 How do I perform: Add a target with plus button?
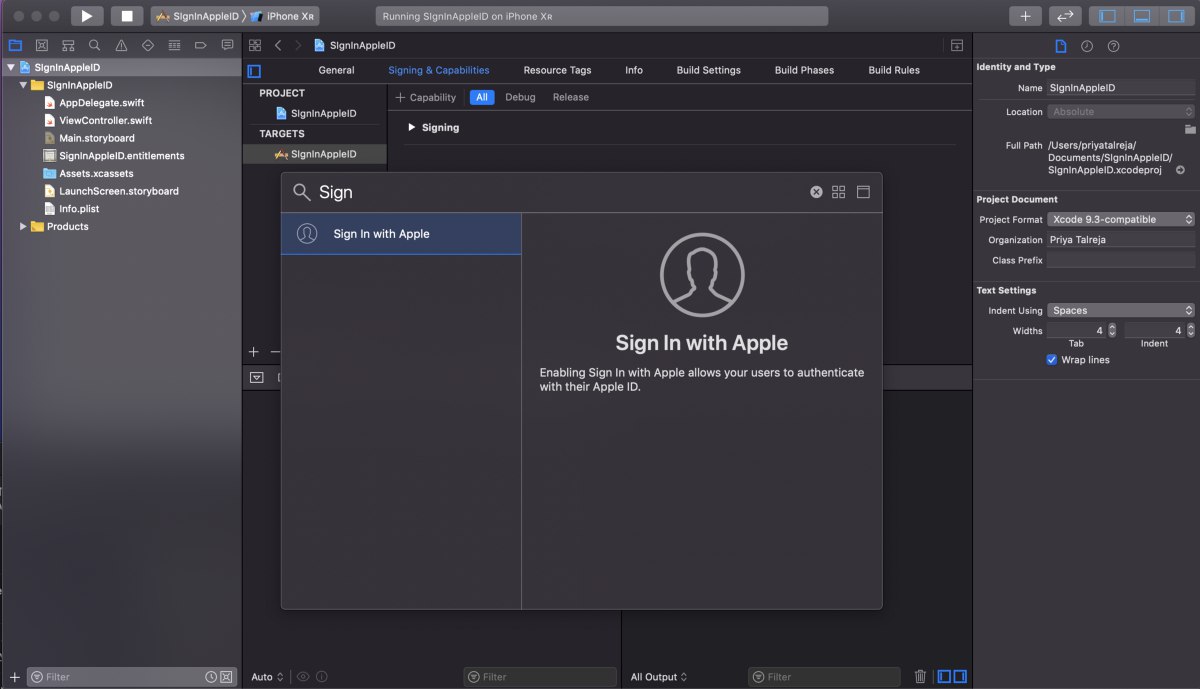tap(253, 352)
